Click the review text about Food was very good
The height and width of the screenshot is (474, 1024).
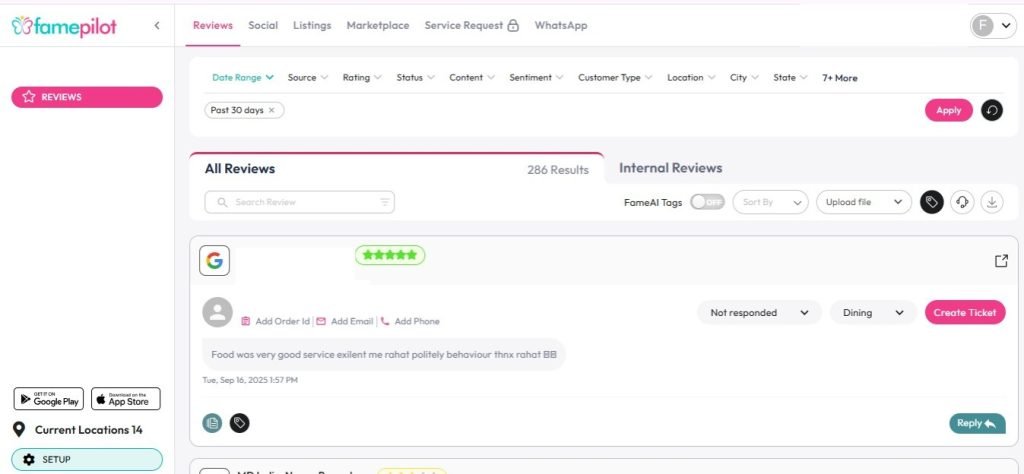384,355
